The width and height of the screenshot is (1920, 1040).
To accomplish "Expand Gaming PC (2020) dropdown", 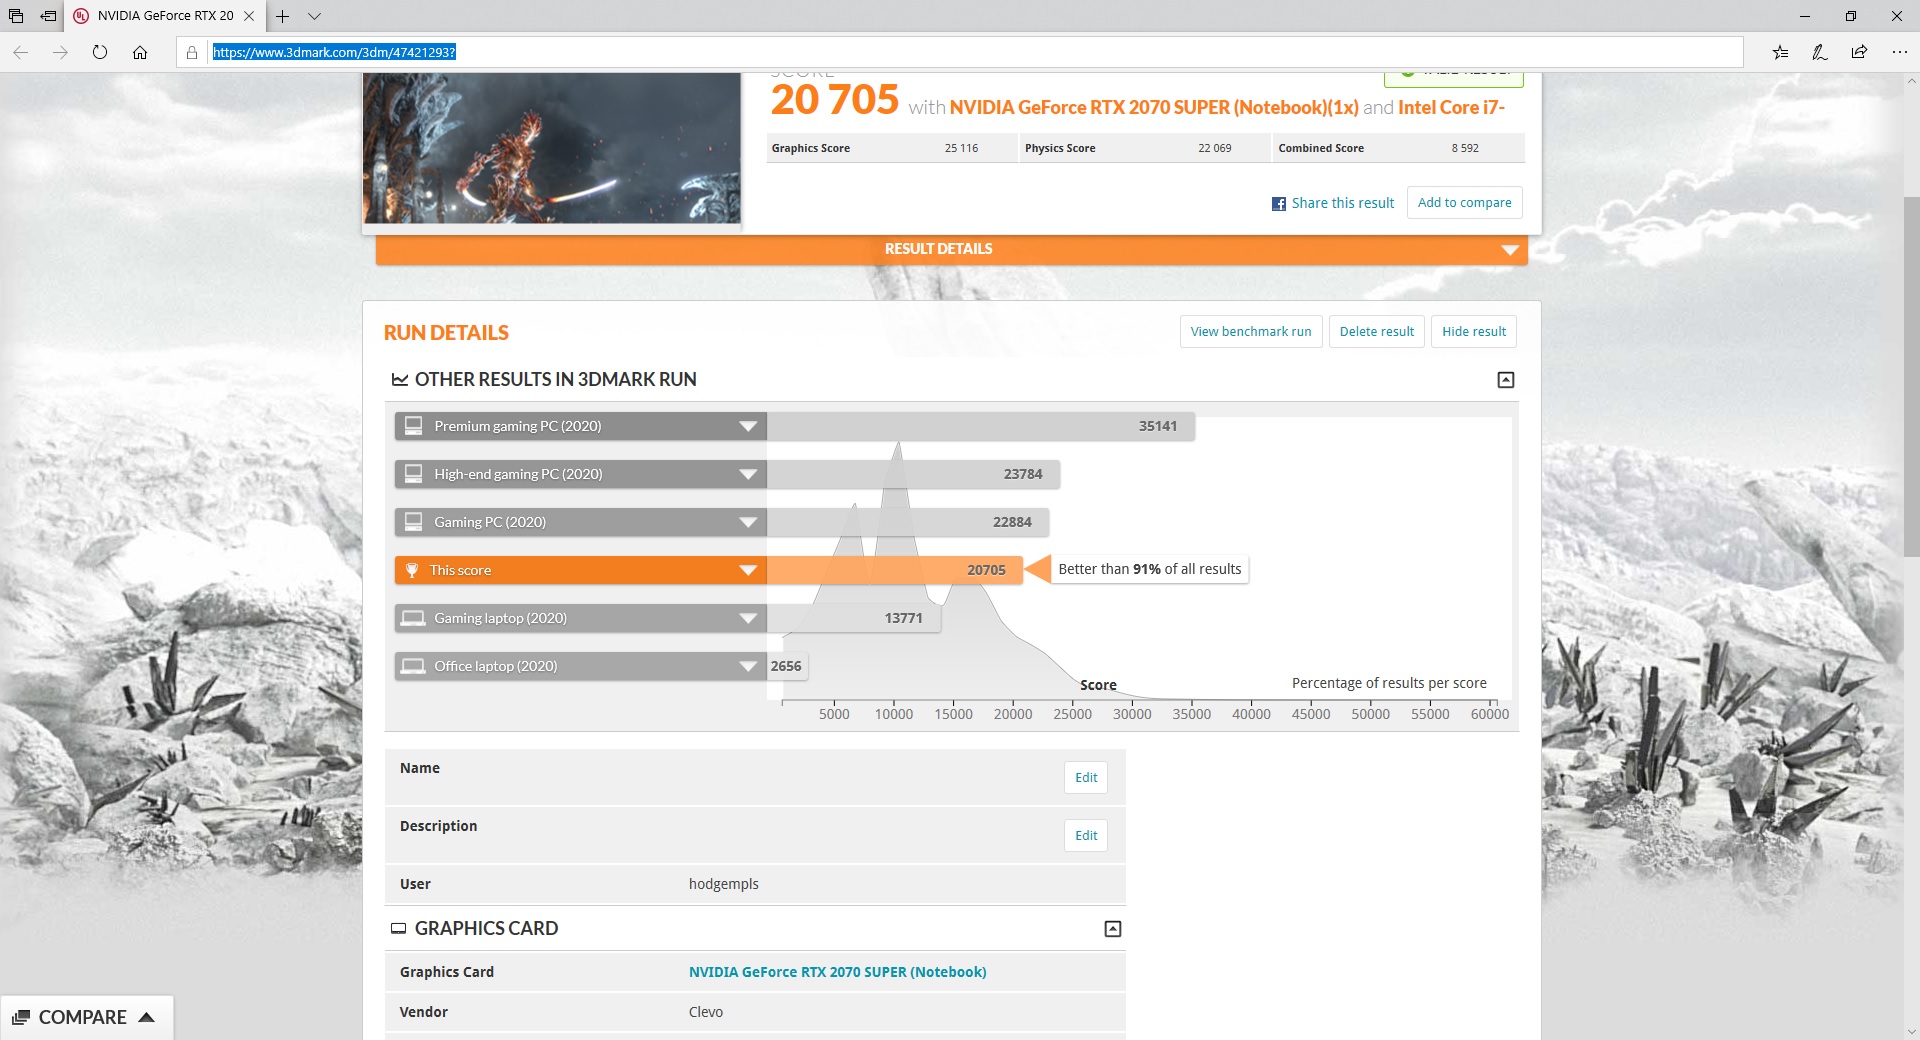I will 748,522.
